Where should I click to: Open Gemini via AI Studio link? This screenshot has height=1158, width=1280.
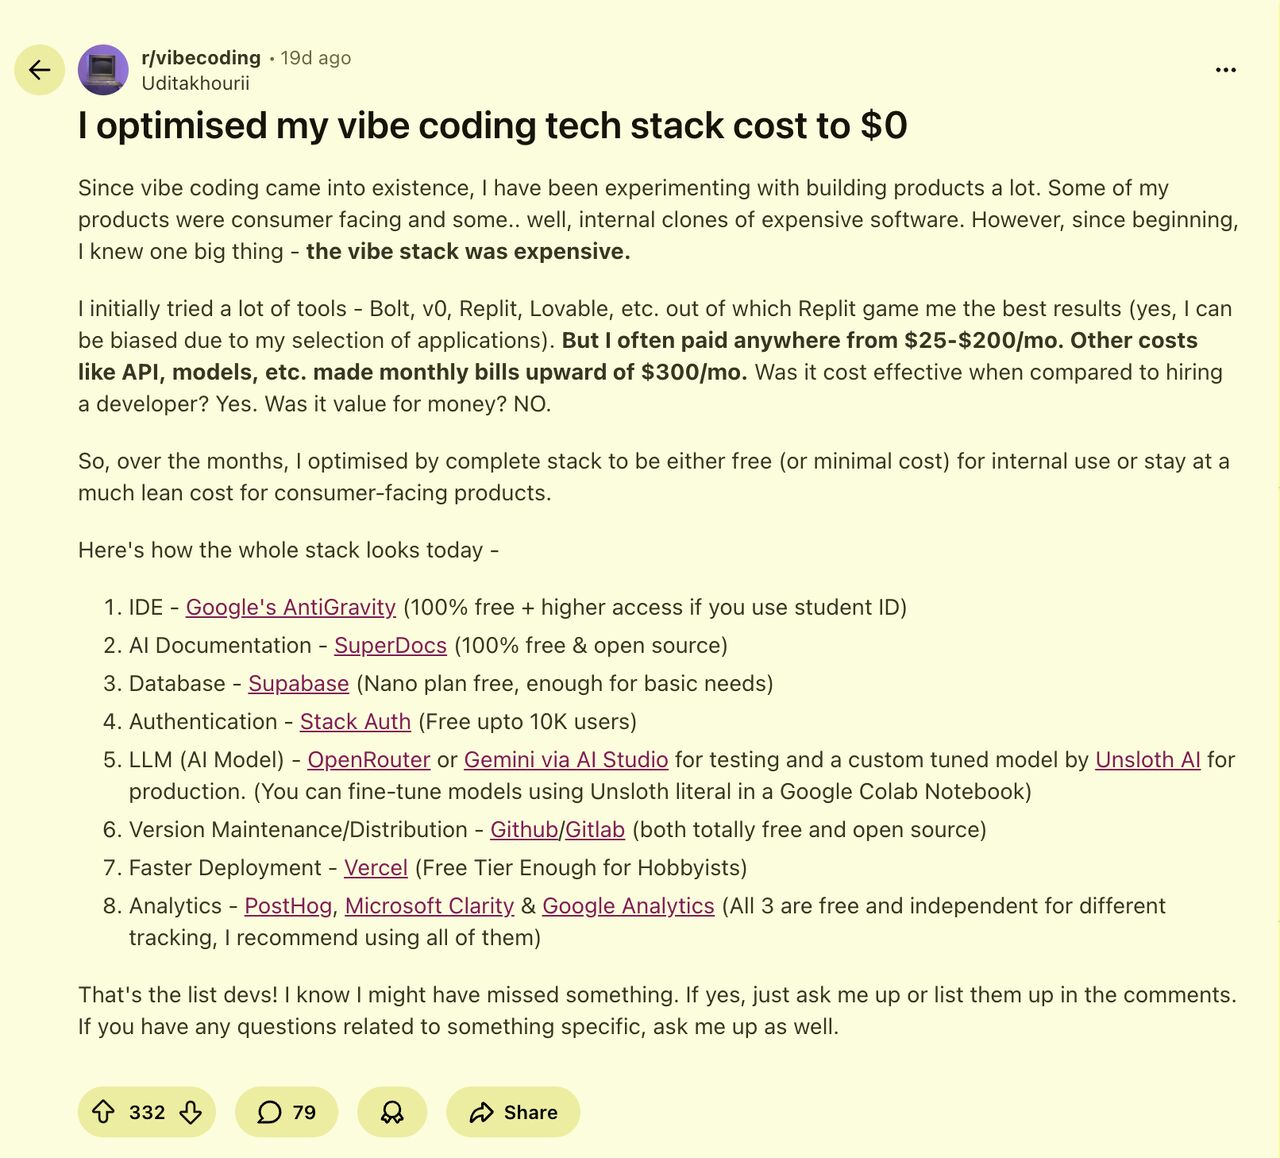coord(565,759)
